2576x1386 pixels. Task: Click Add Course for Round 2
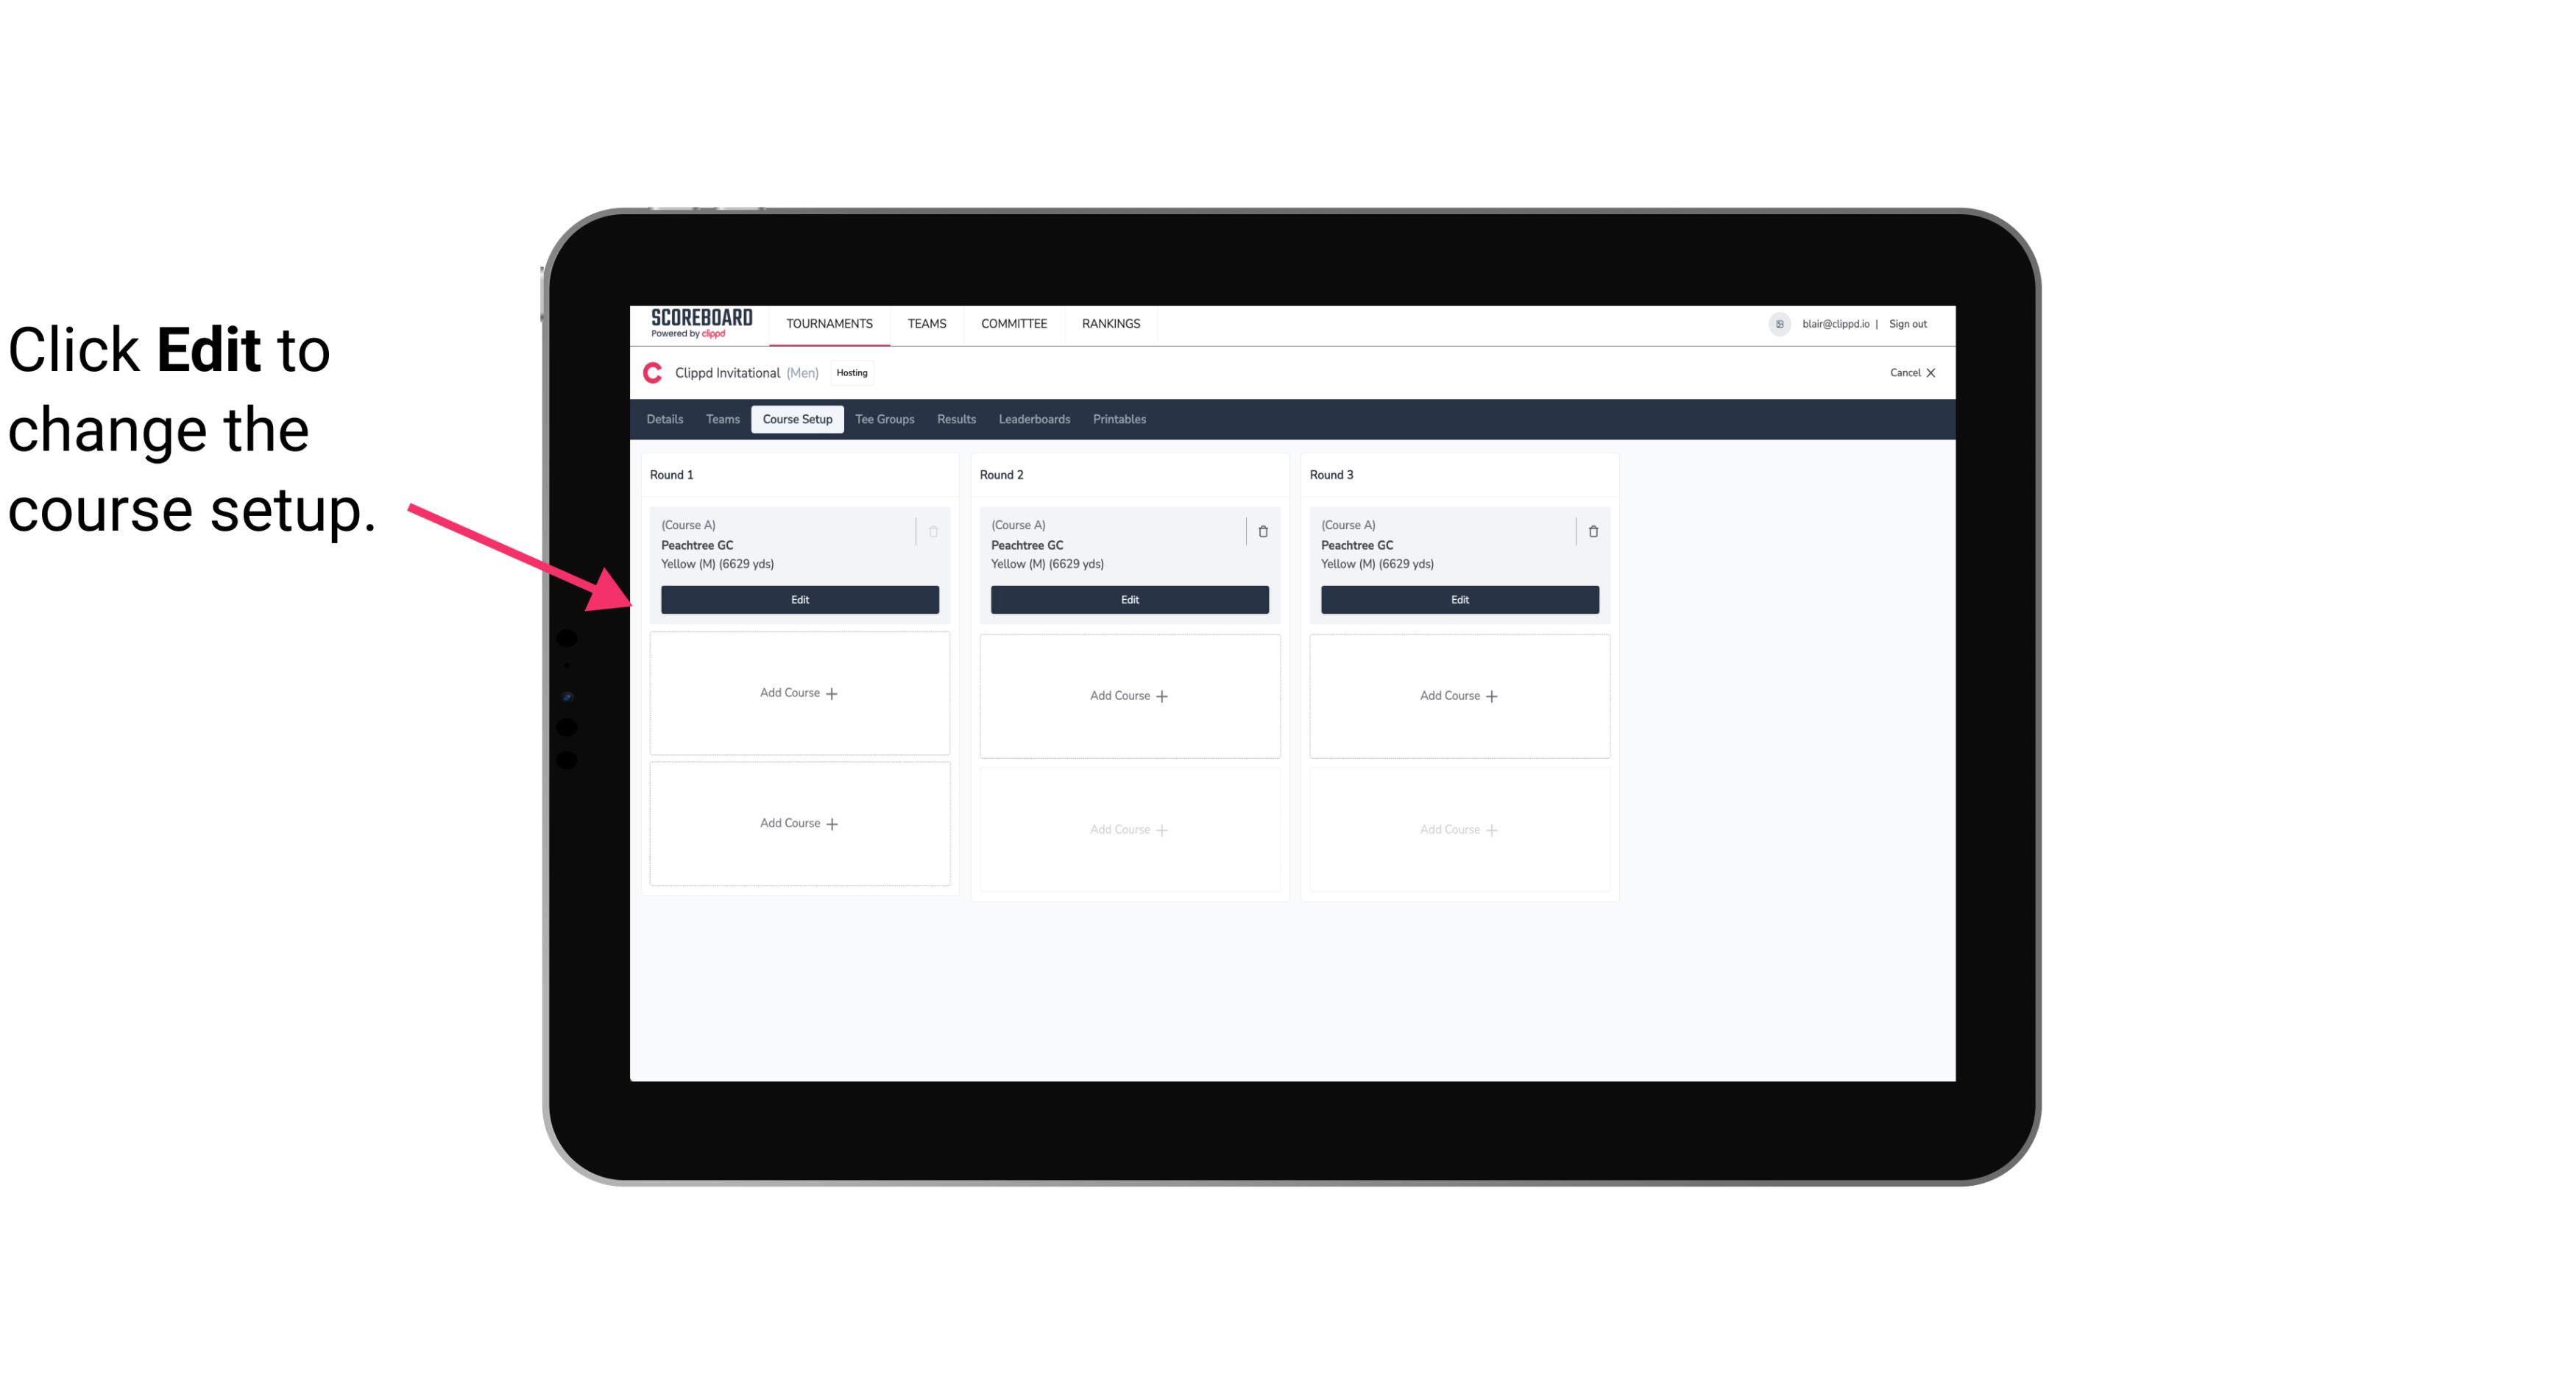pyautogui.click(x=1128, y=693)
